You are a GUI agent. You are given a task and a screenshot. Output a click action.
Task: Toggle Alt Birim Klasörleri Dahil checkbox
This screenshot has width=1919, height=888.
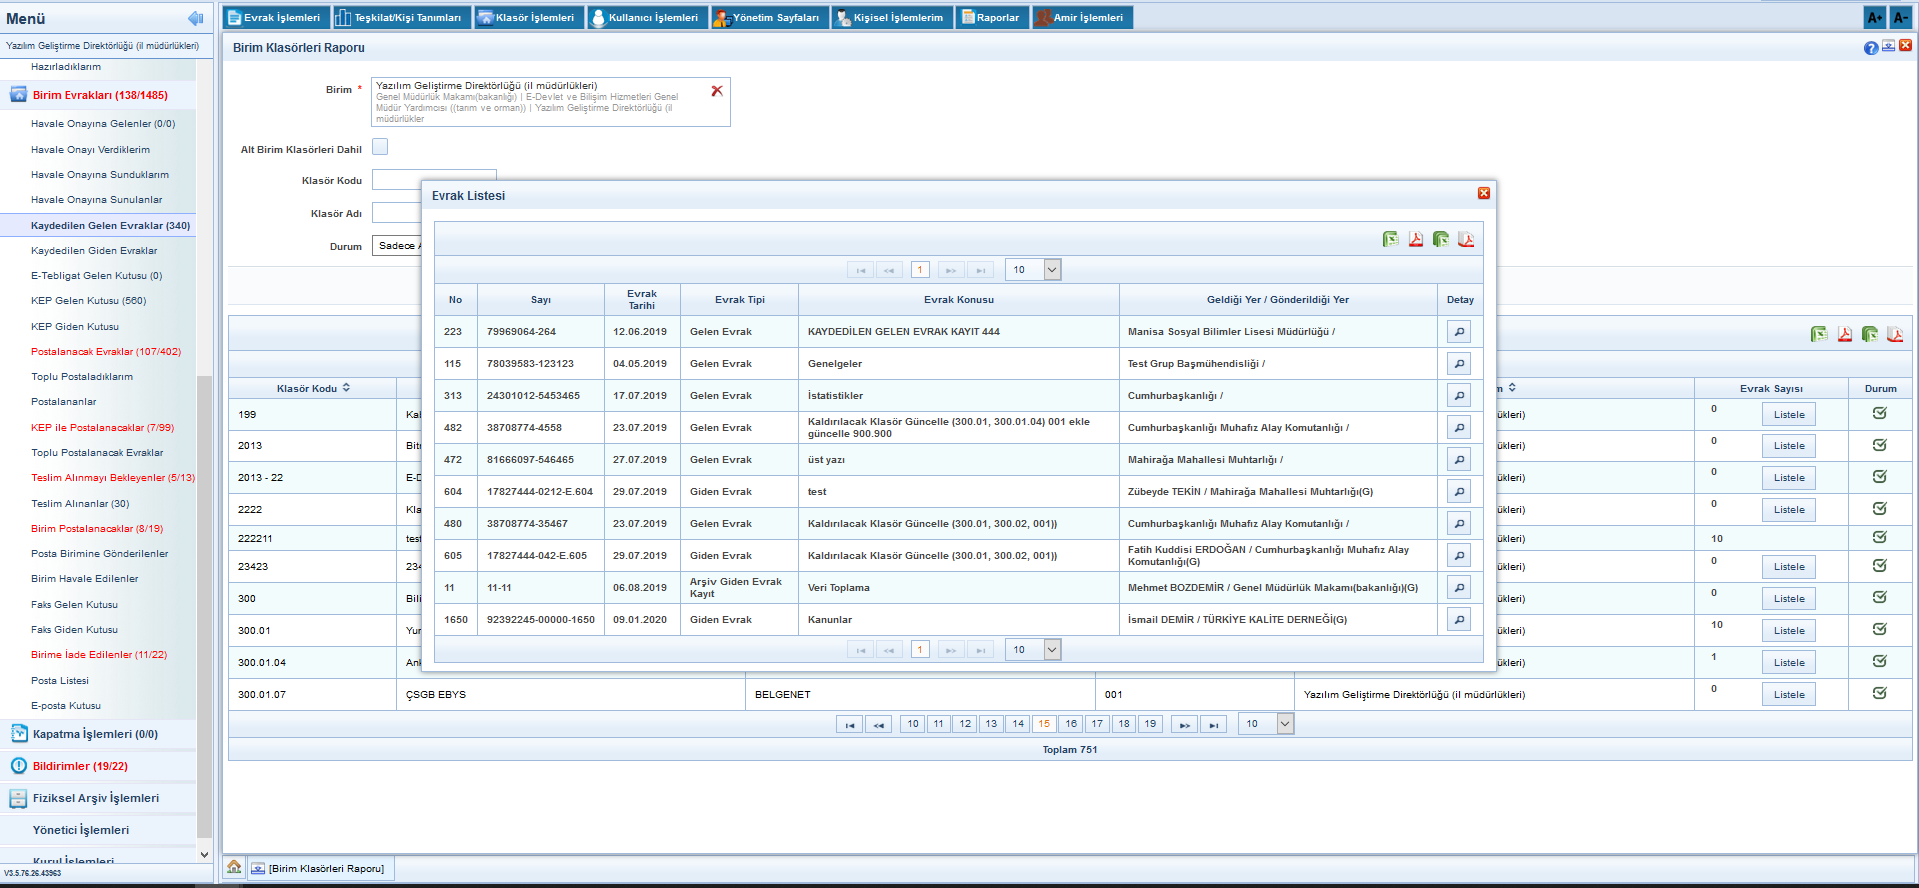click(x=380, y=147)
